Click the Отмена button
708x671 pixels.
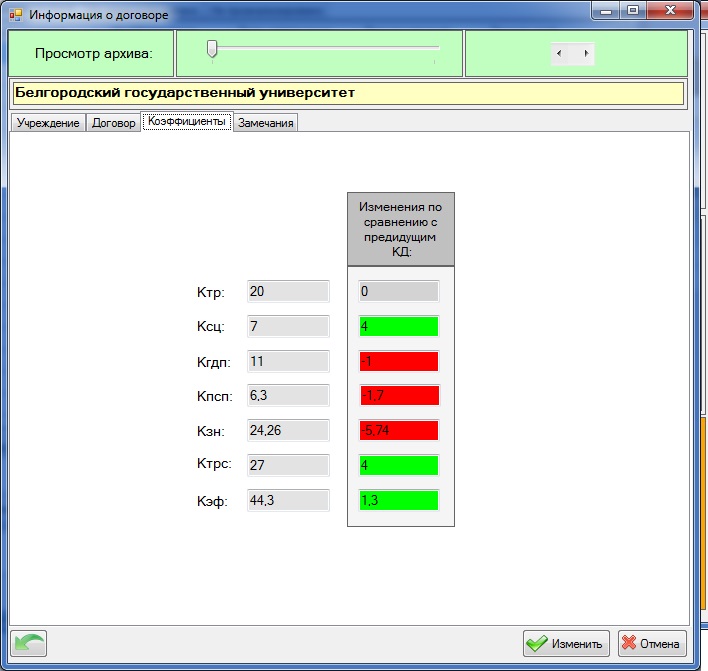point(652,643)
